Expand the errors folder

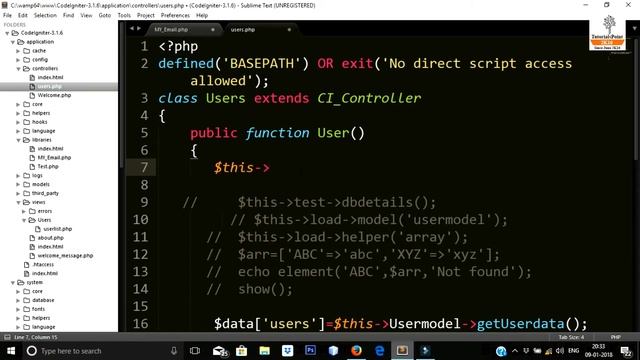[24, 211]
